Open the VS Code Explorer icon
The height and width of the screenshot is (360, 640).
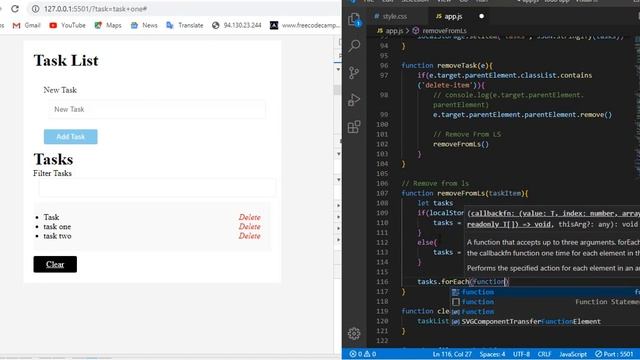(354, 19)
